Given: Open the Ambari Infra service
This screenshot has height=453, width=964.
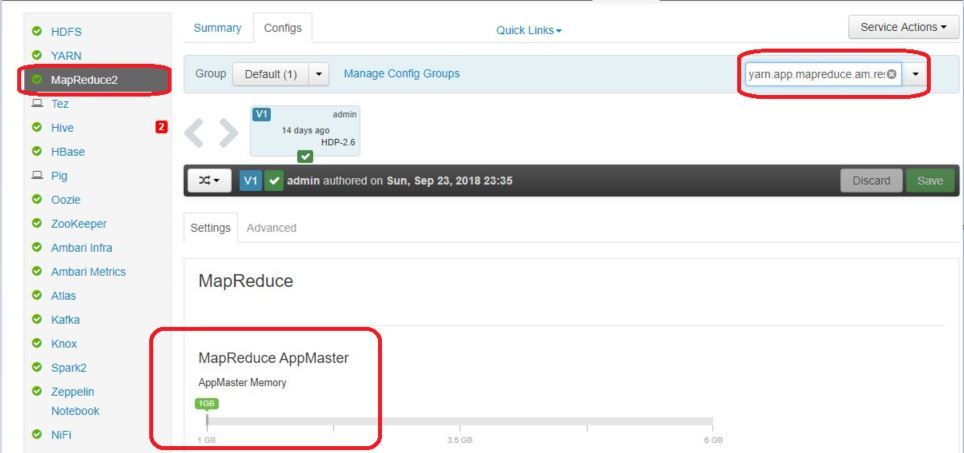Looking at the screenshot, I should pos(81,248).
